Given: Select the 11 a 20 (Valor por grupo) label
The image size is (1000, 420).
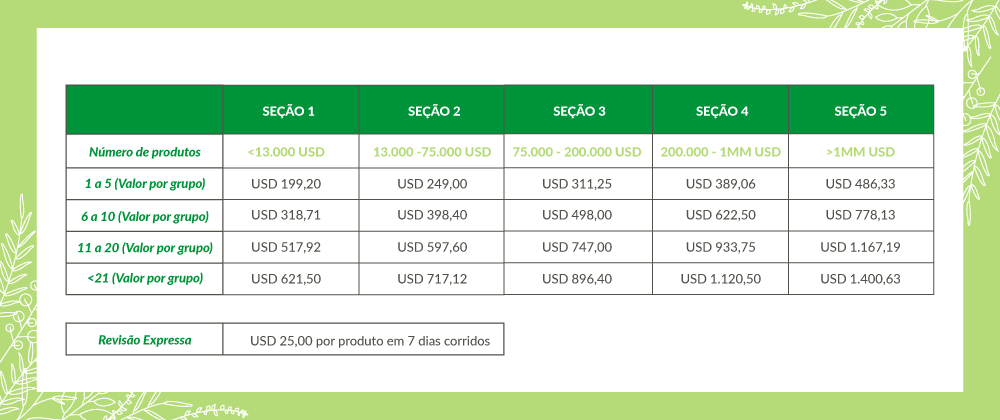Looking at the screenshot, I should pyautogui.click(x=145, y=247).
